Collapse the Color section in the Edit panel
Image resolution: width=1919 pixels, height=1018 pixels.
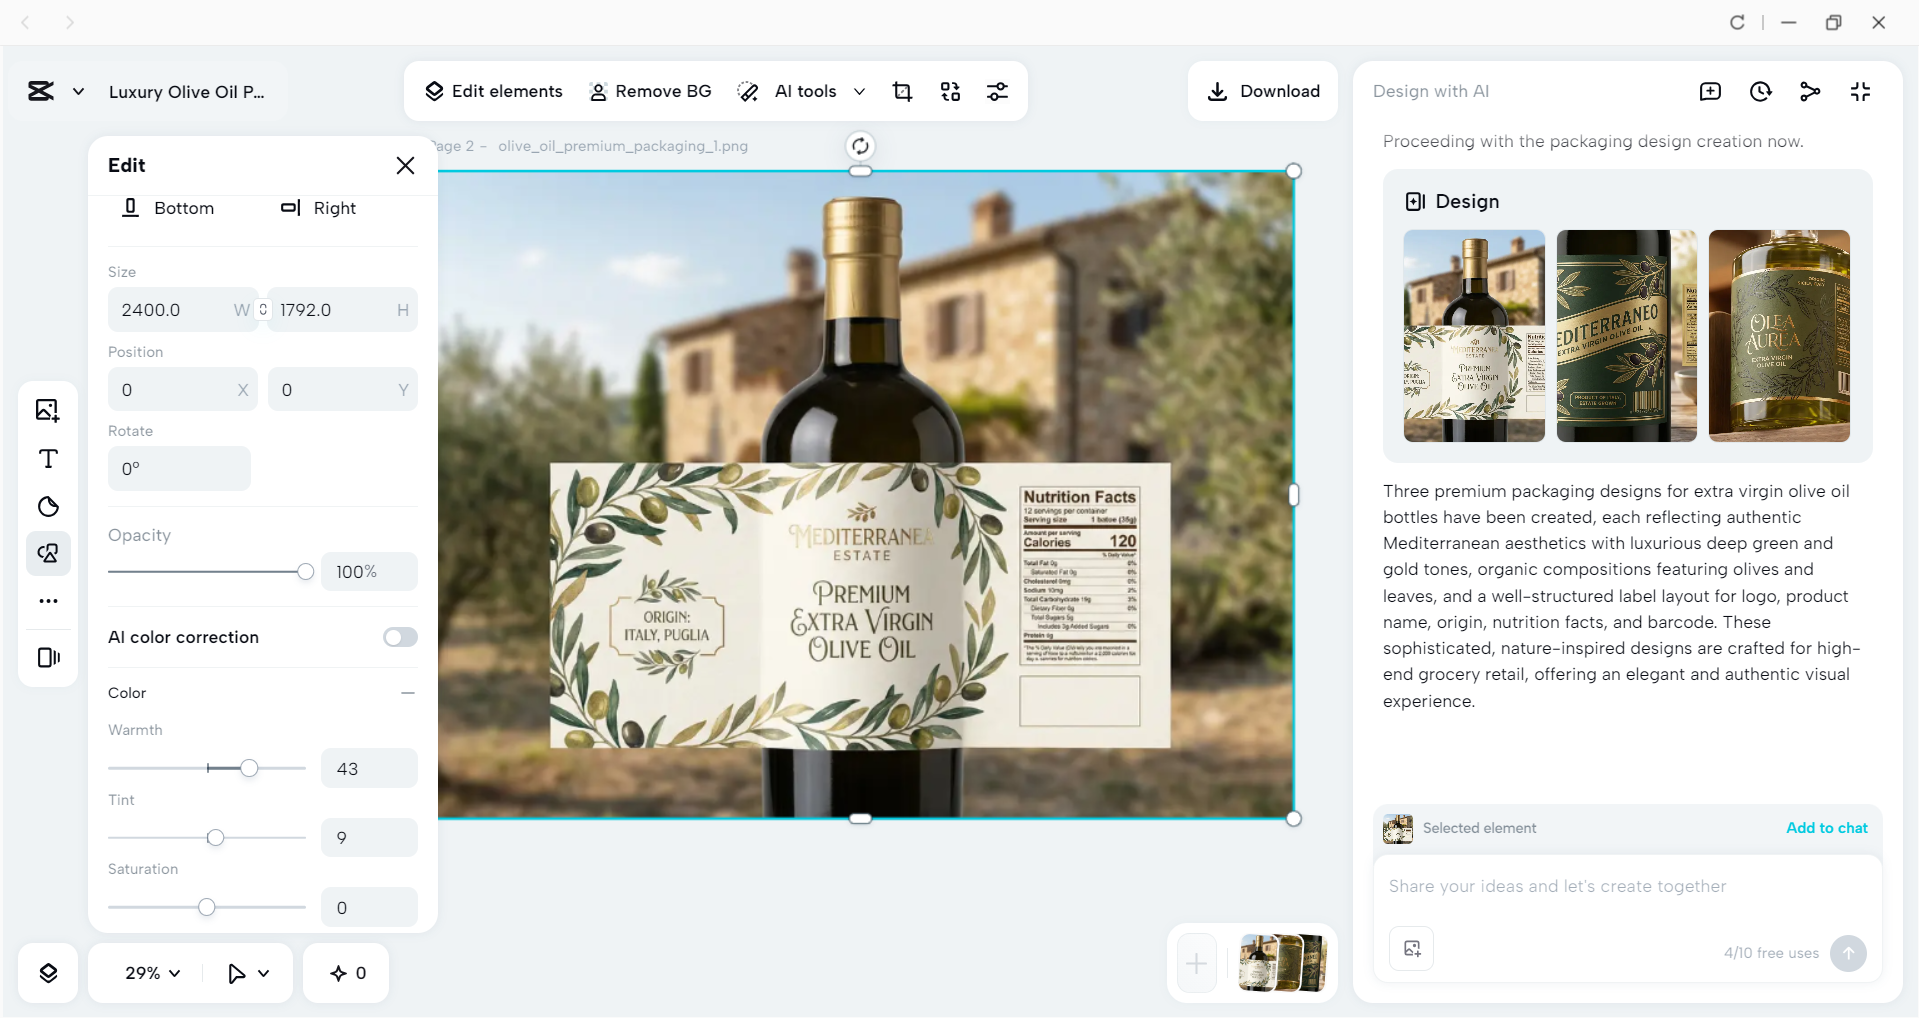(406, 692)
